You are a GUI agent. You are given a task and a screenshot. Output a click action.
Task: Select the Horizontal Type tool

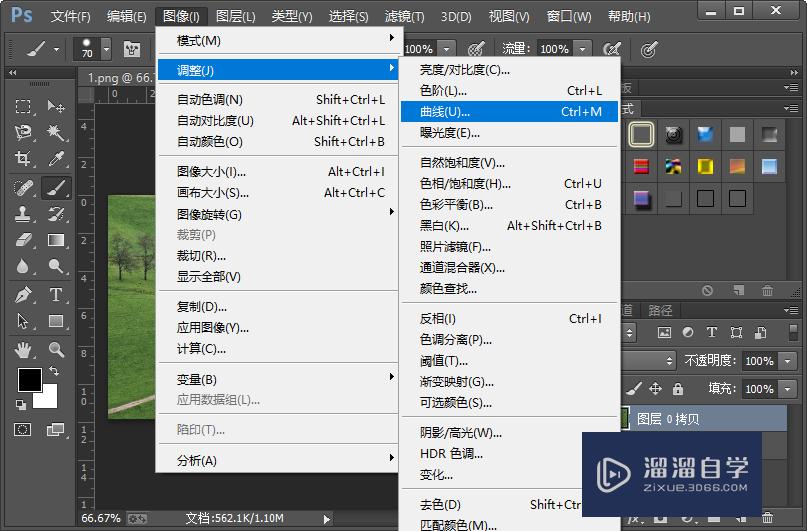(x=56, y=295)
